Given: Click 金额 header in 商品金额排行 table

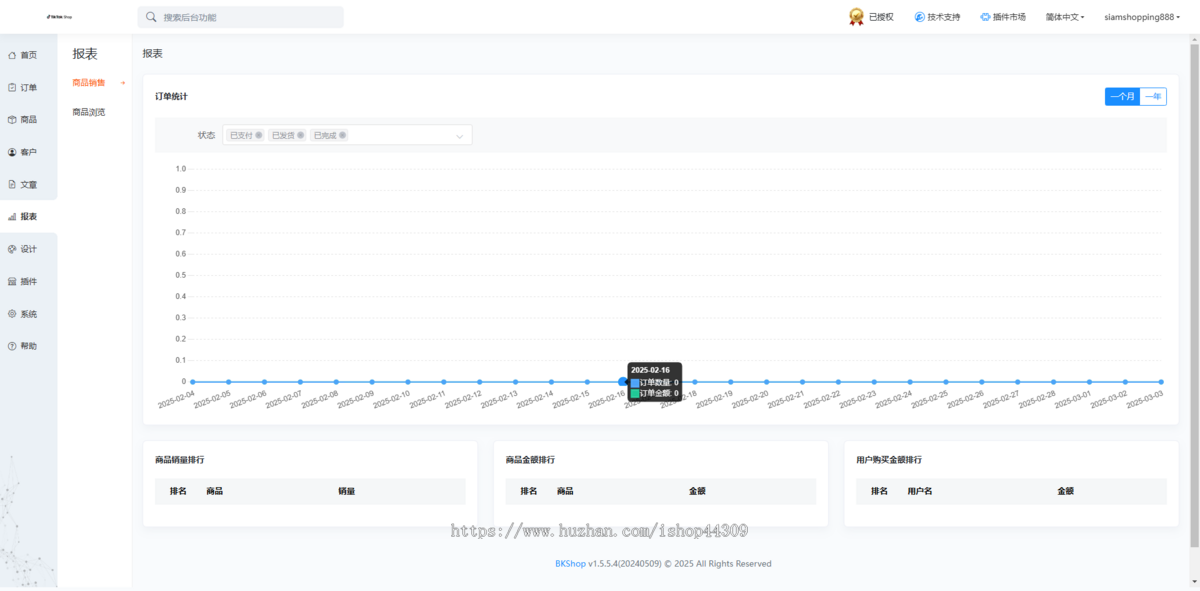Looking at the screenshot, I should [x=698, y=491].
